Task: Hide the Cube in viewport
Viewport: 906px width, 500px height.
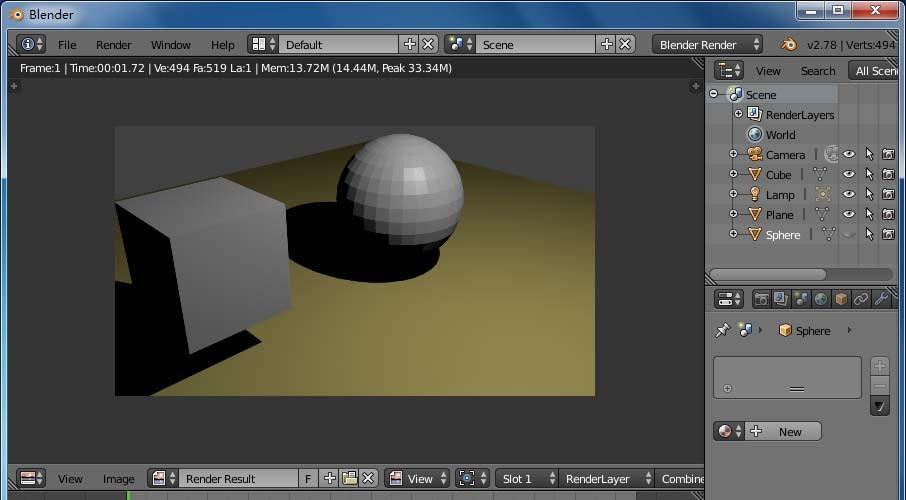Action: pyautogui.click(x=849, y=174)
